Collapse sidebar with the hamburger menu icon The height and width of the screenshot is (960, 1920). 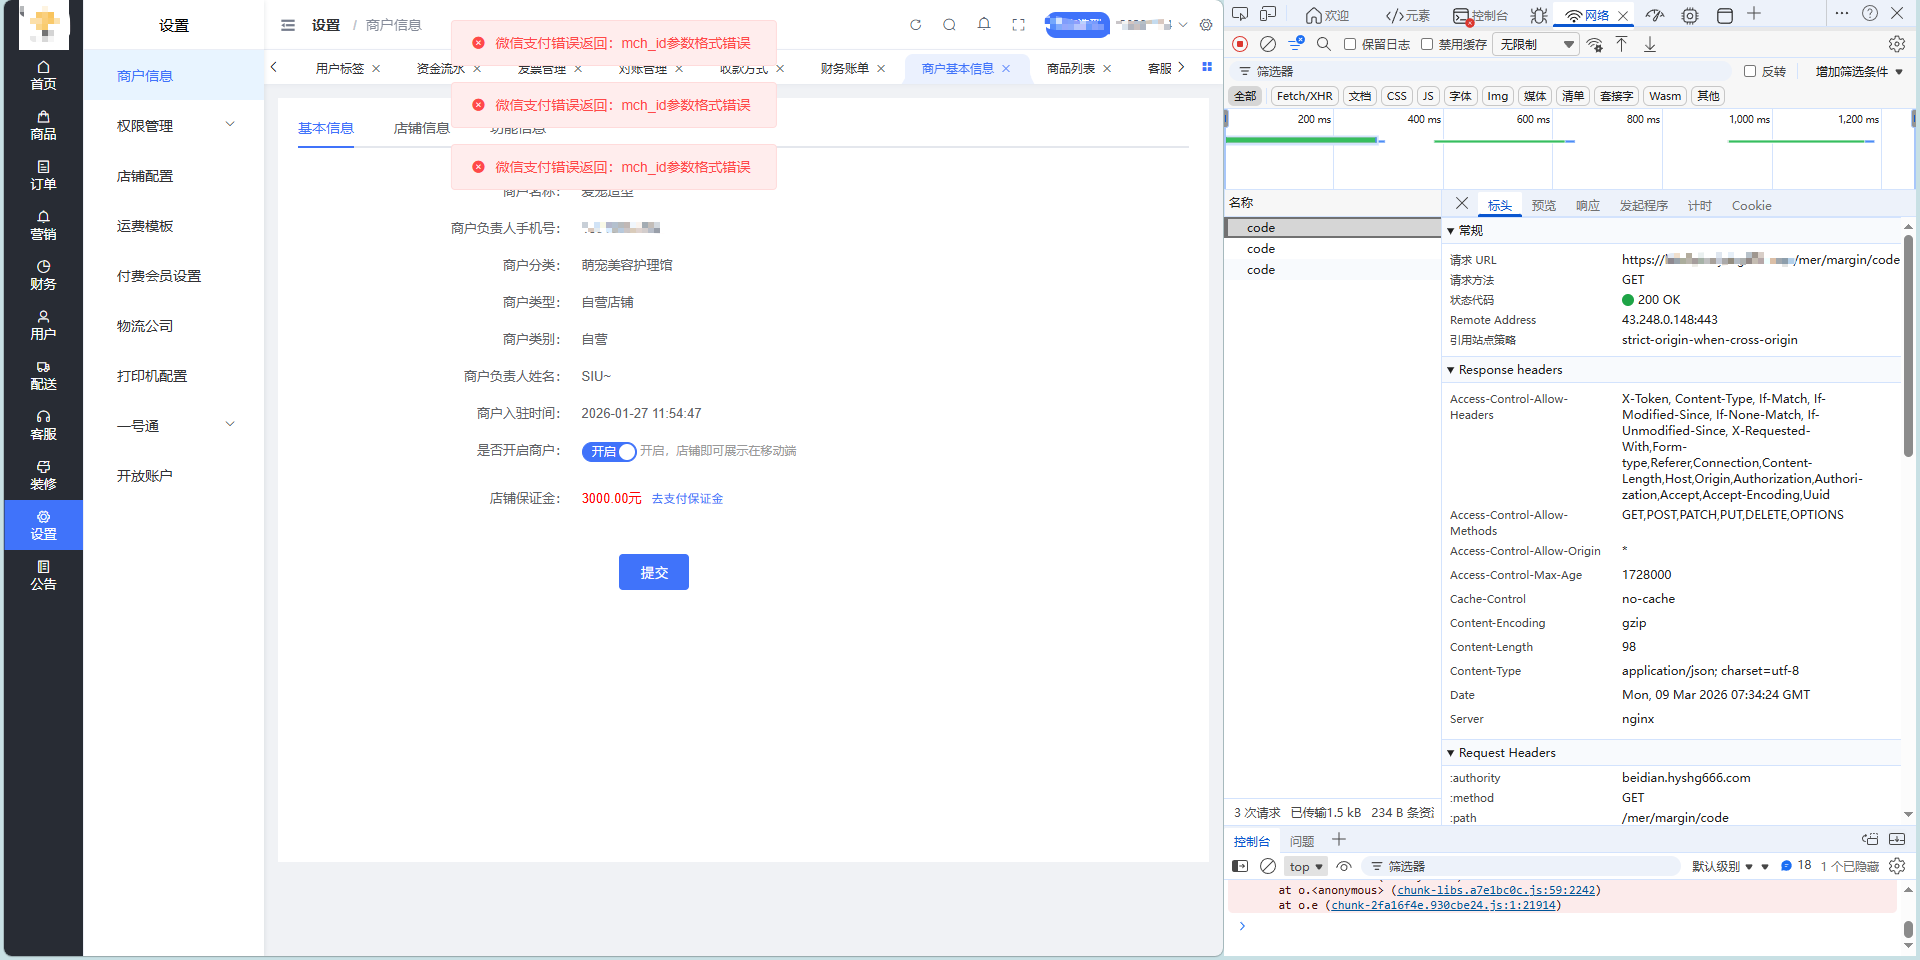point(288,25)
